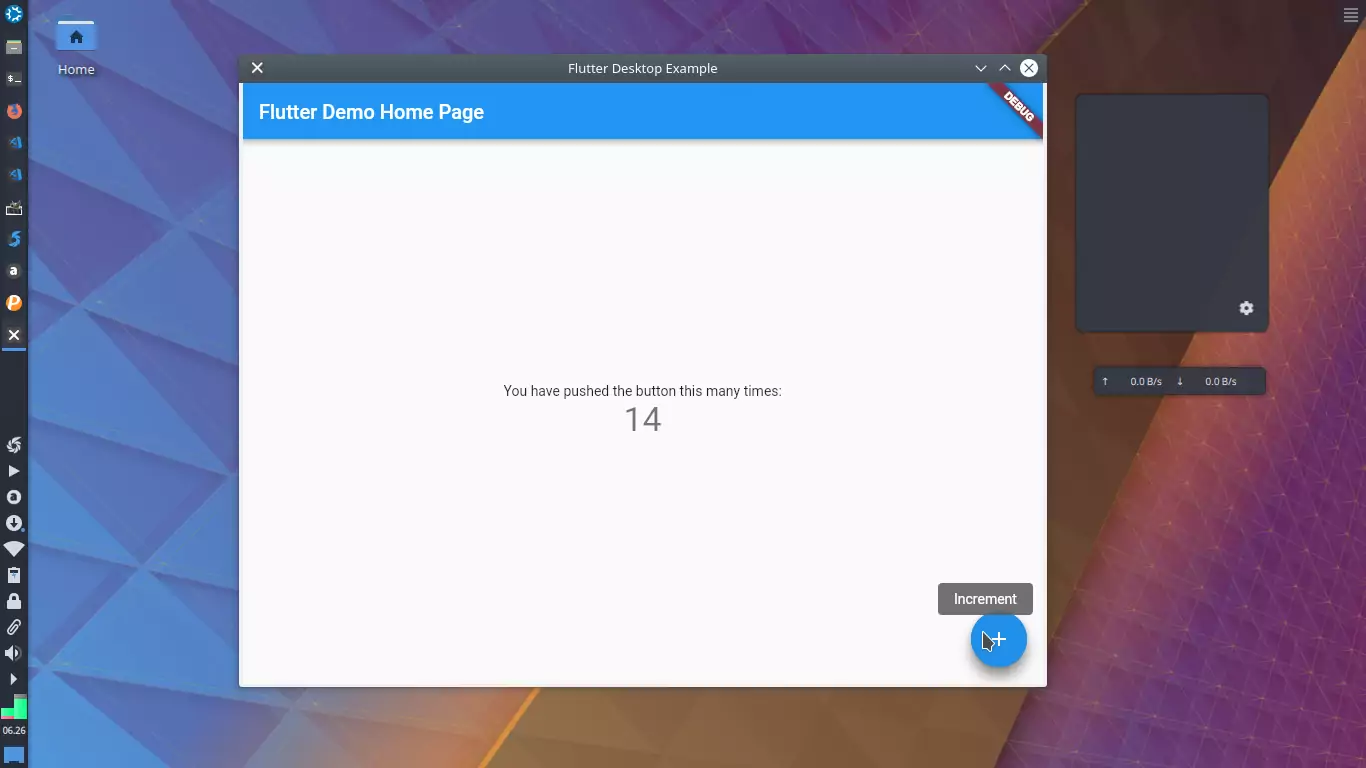Click the clock showing 06.26

point(13,729)
